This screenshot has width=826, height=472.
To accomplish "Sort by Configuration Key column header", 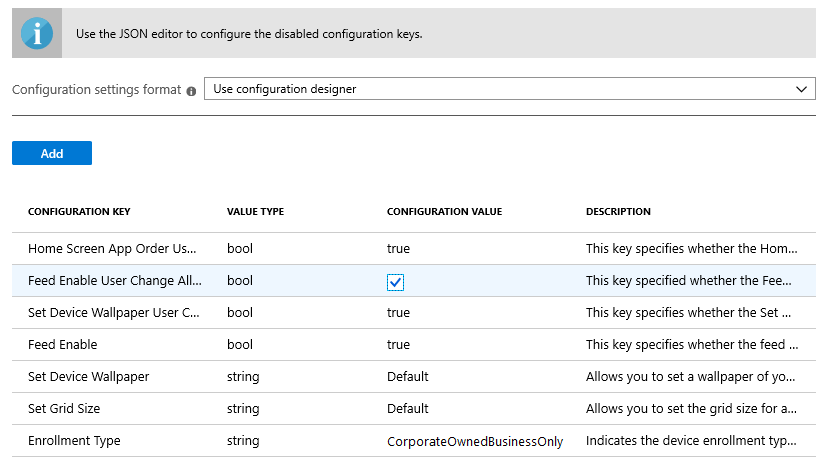I will (x=79, y=212).
